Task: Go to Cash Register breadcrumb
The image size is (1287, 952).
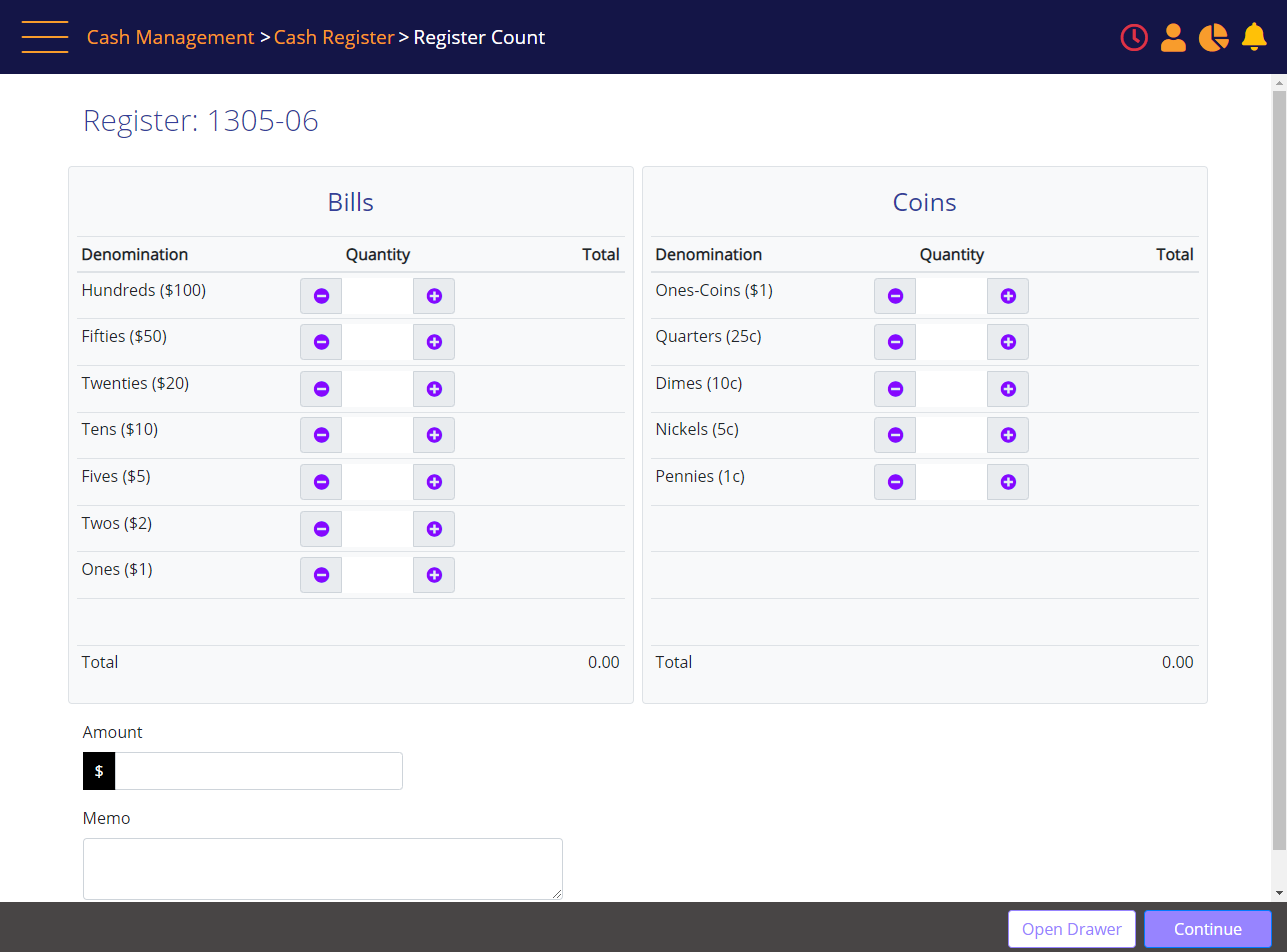Action: pyautogui.click(x=334, y=37)
